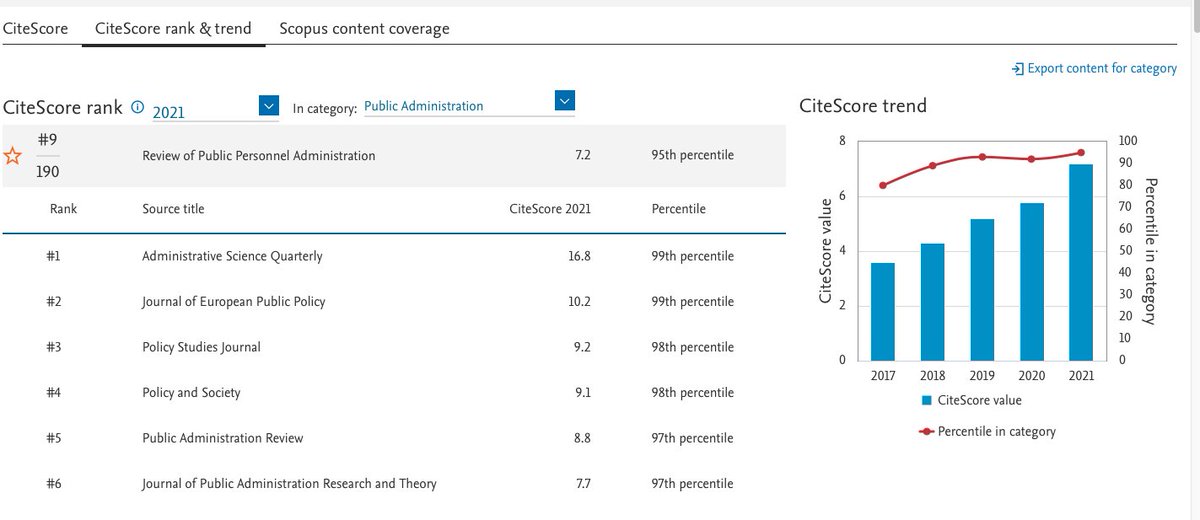Click Review of Public Personnel Administration title
Image resolution: width=1200 pixels, height=520 pixels.
(259, 155)
